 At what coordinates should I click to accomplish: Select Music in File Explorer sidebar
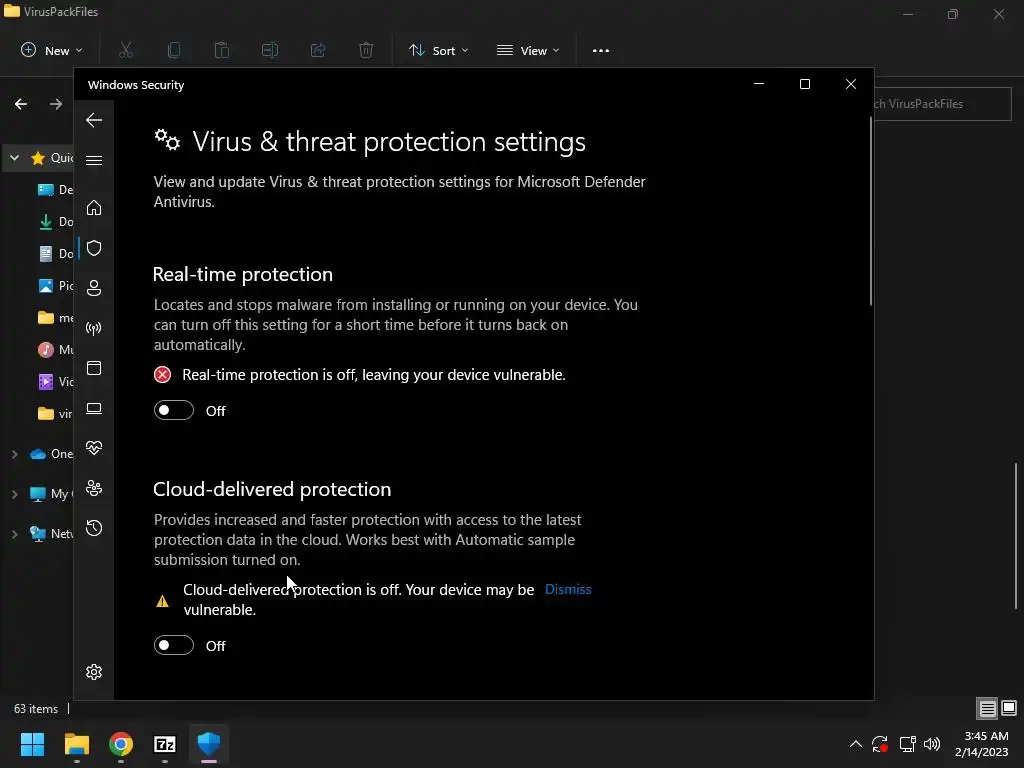coord(56,349)
